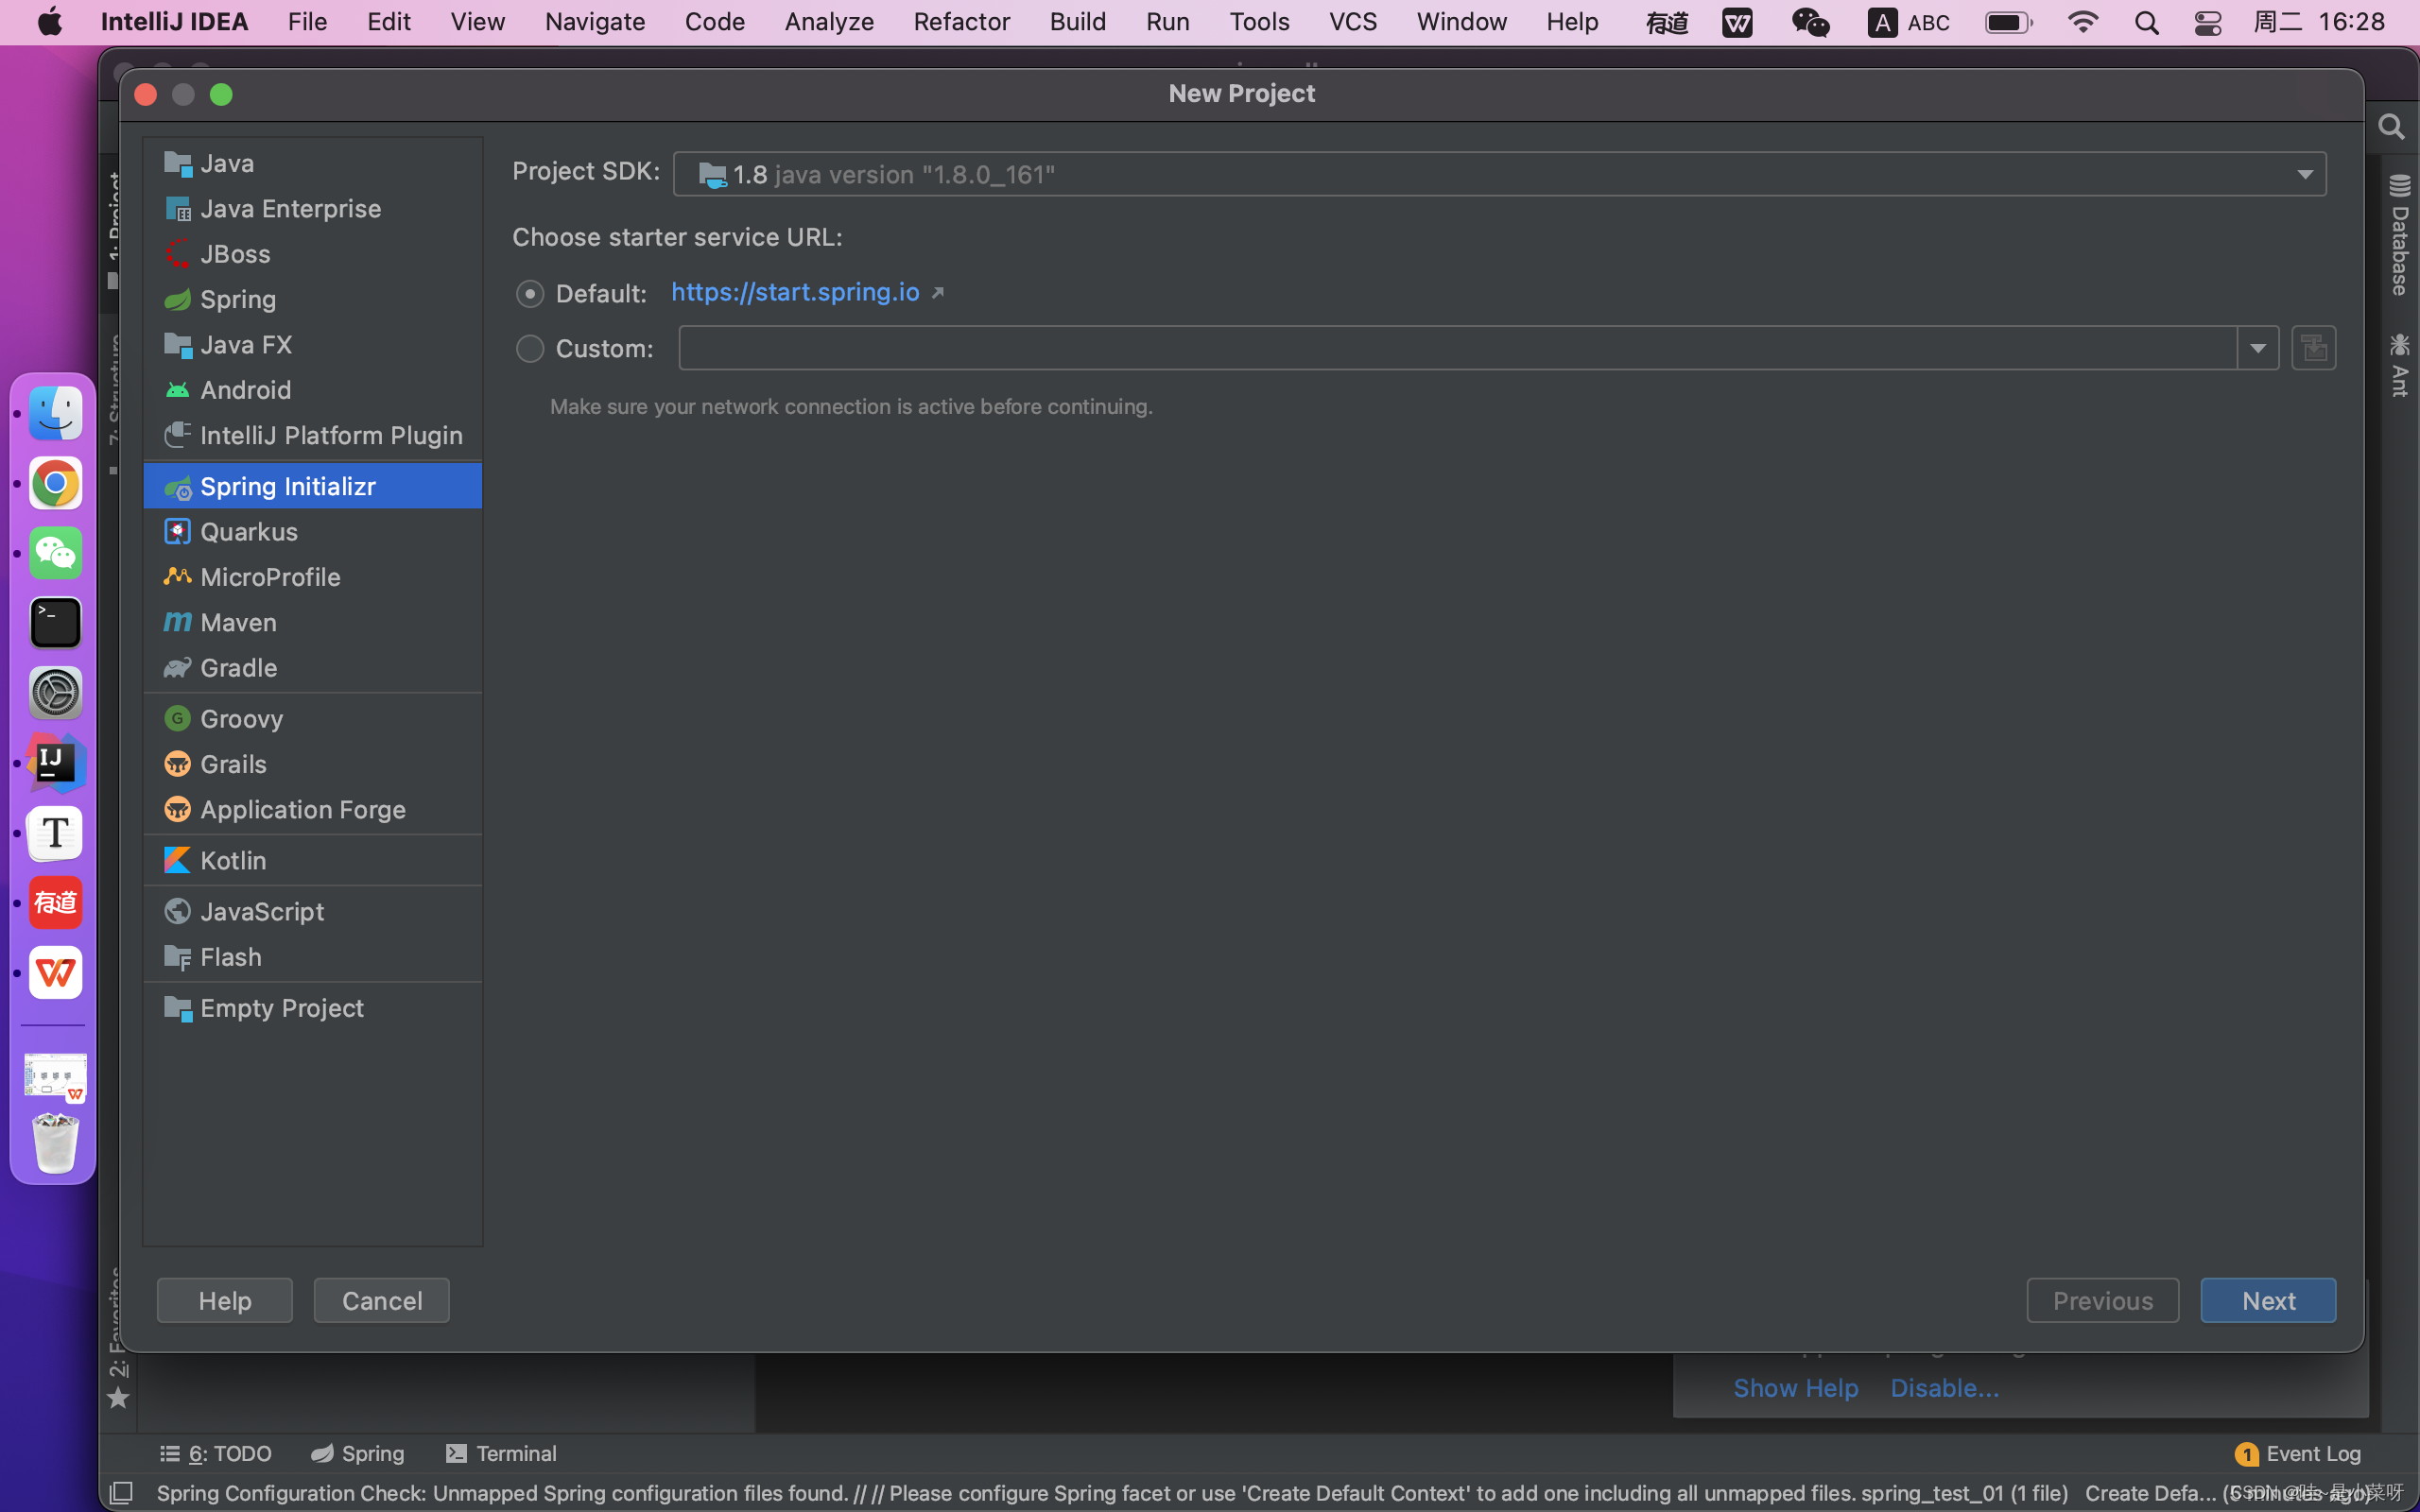Choose Quarkus project type
This screenshot has height=1512, width=2420.
click(x=312, y=531)
